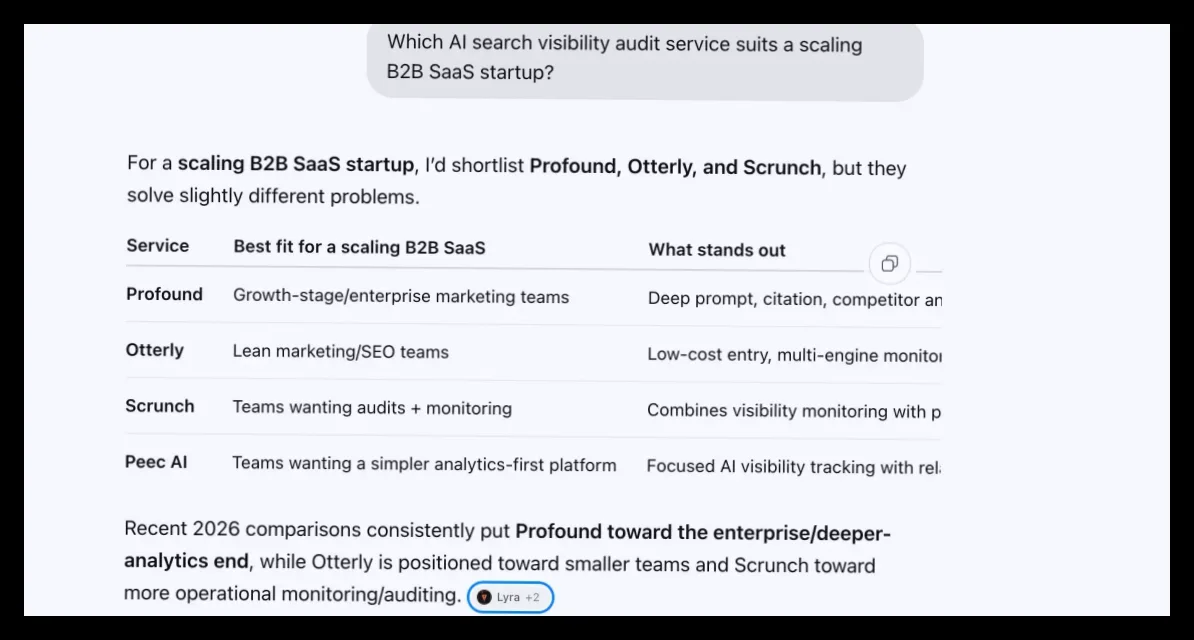Screen dimensions: 1194x640
Task: Click Combines visibility monitoring cell
Action: [x=794, y=411]
